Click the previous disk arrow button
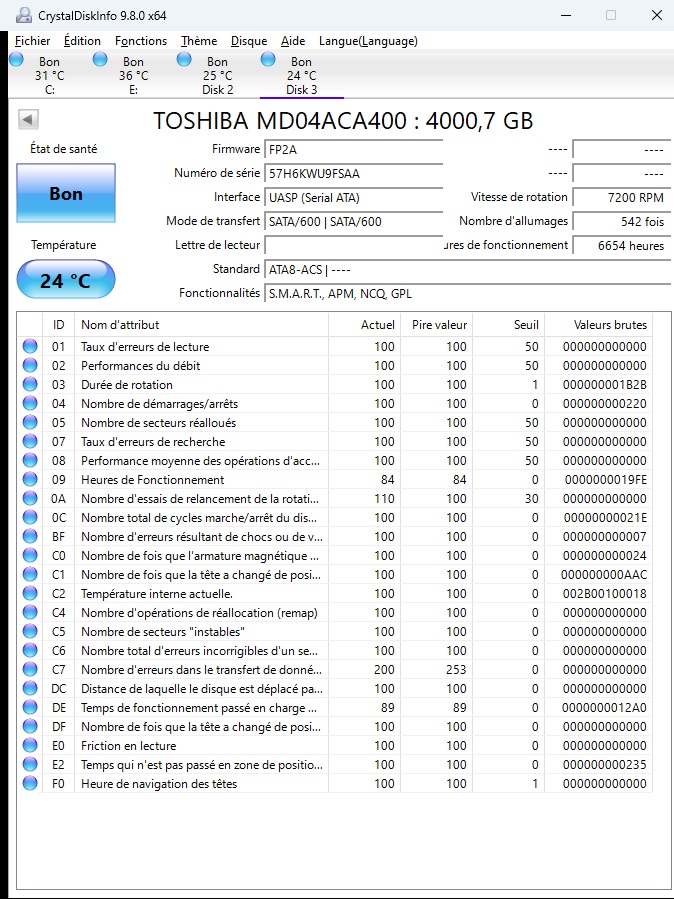Viewport: 674px width, 899px height. (x=28, y=120)
